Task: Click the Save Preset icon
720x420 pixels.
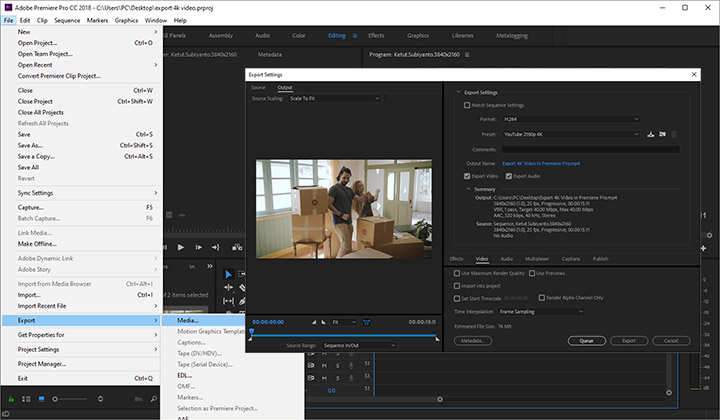Action: coord(650,133)
